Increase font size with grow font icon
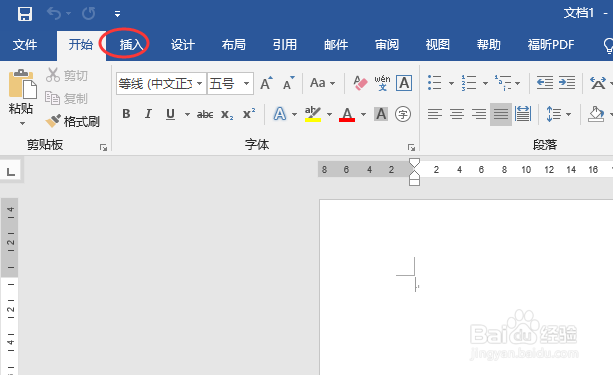The width and height of the screenshot is (613, 375). click(x=266, y=83)
